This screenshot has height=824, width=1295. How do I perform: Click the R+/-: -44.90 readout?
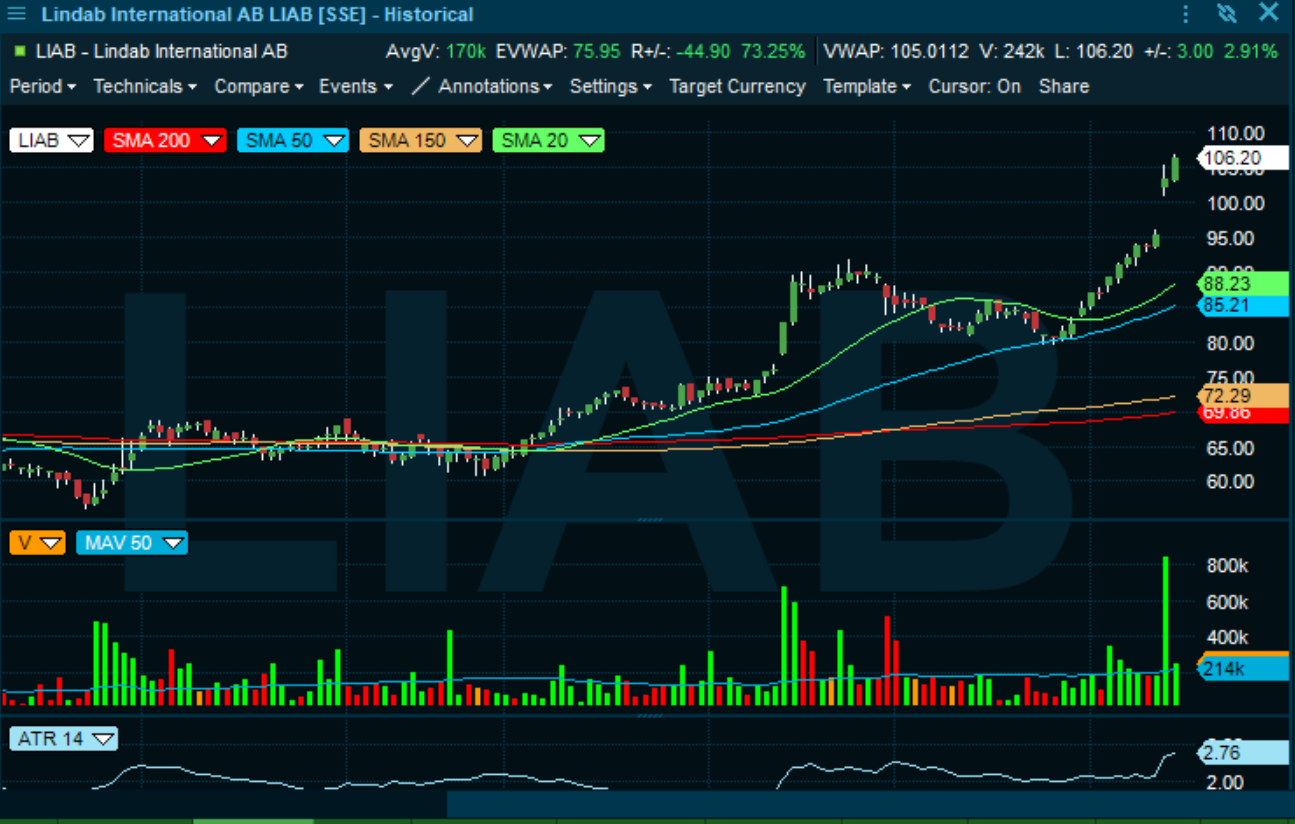[x=680, y=51]
